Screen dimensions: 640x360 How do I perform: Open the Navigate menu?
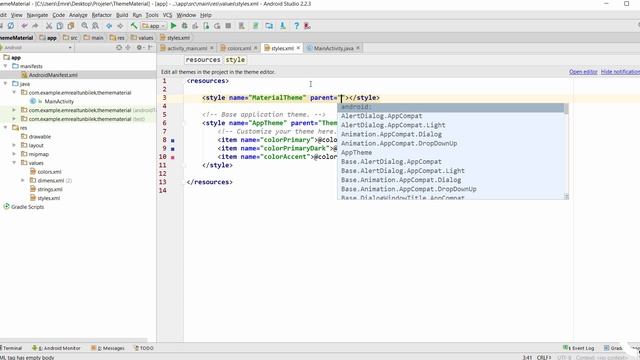[x=37, y=15]
